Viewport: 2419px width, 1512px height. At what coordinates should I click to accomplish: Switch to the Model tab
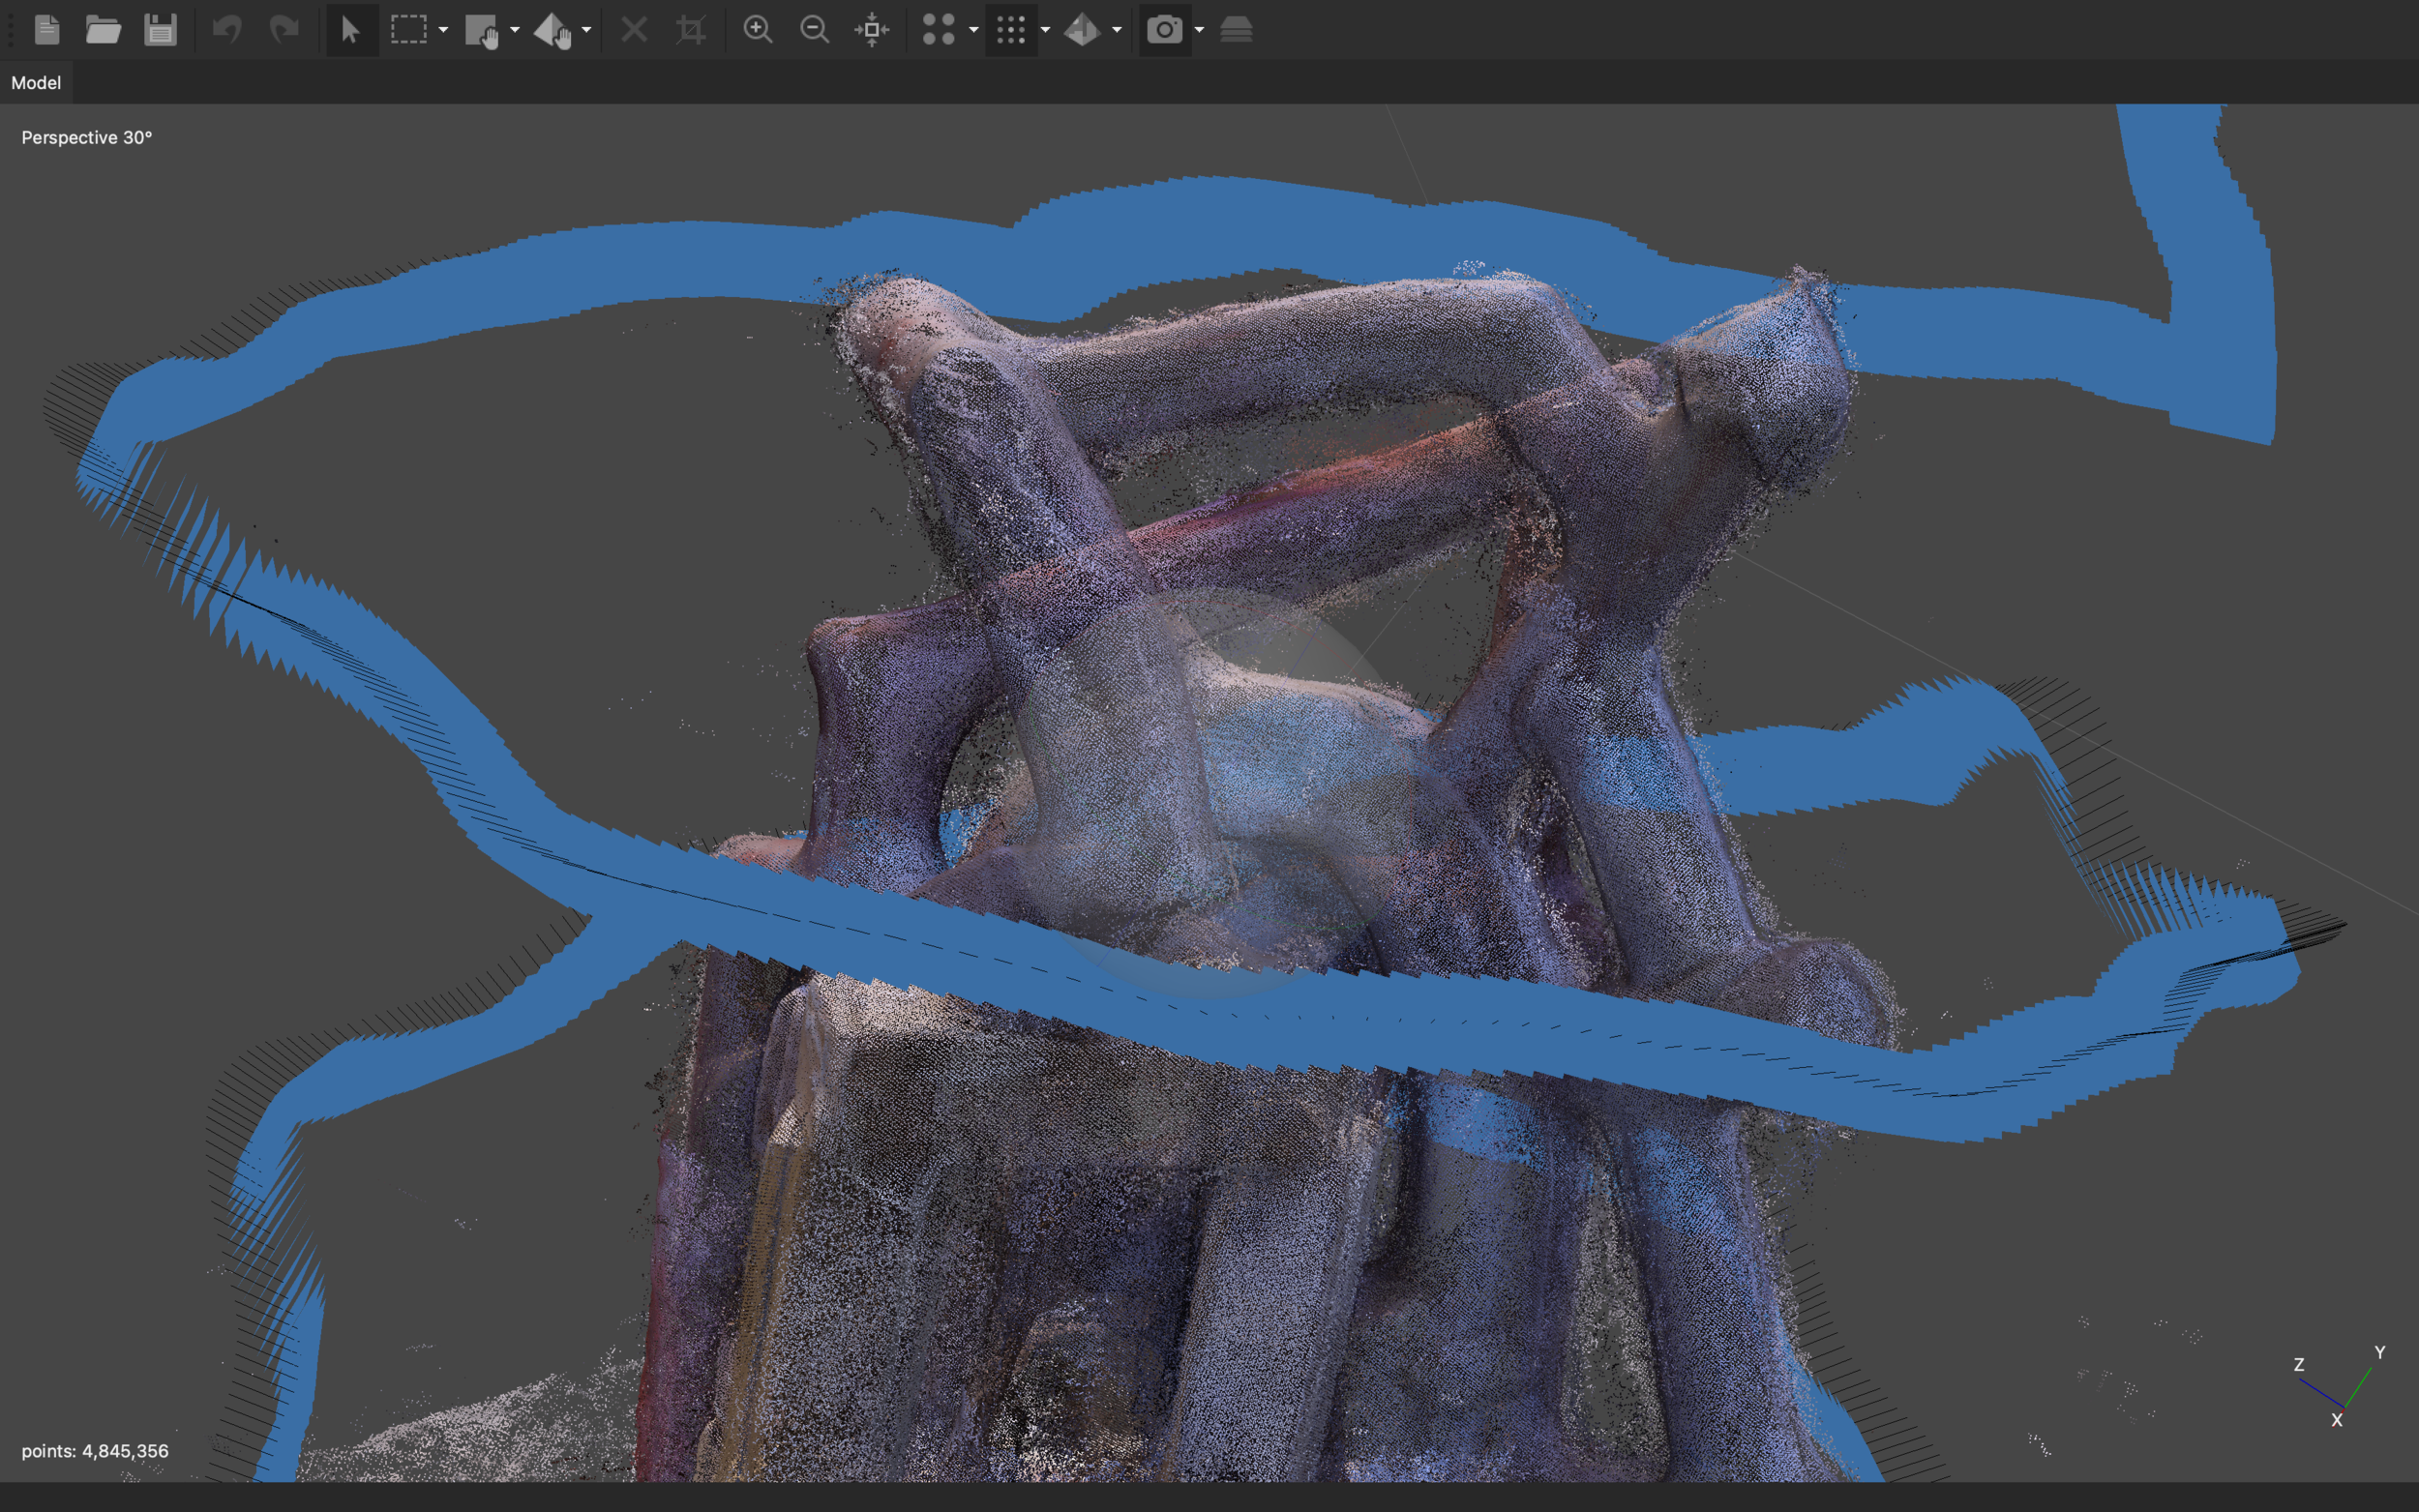point(36,83)
